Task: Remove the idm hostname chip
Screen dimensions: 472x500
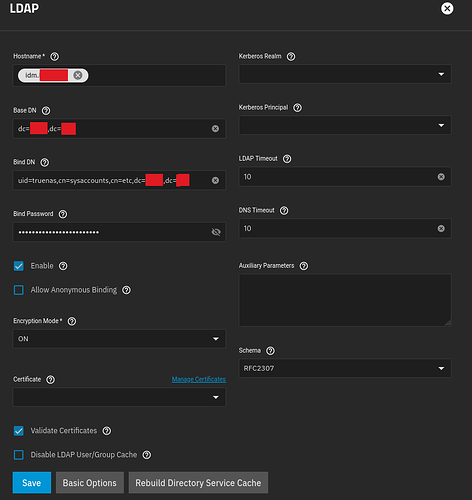Action: click(78, 75)
